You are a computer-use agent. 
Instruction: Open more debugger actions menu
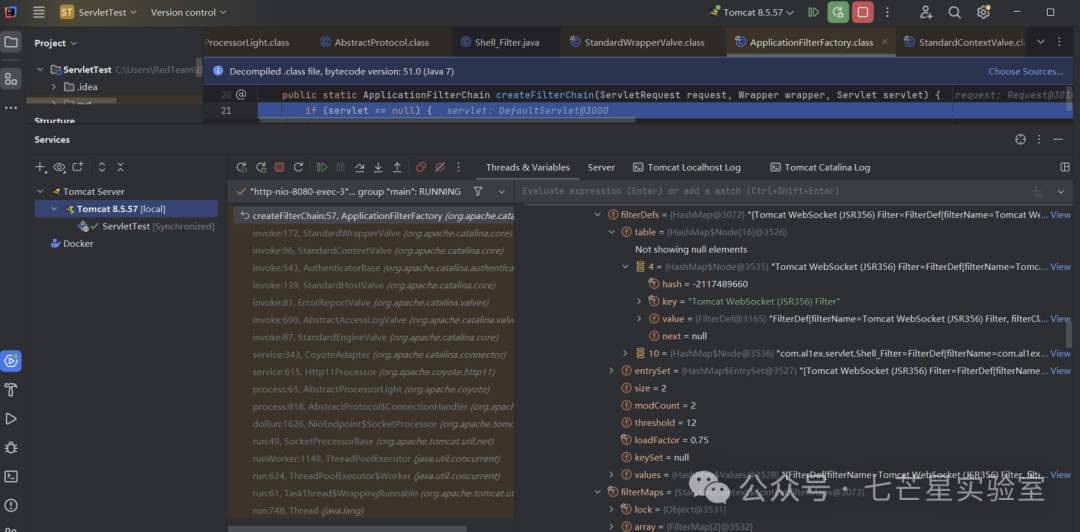[x=459, y=167]
